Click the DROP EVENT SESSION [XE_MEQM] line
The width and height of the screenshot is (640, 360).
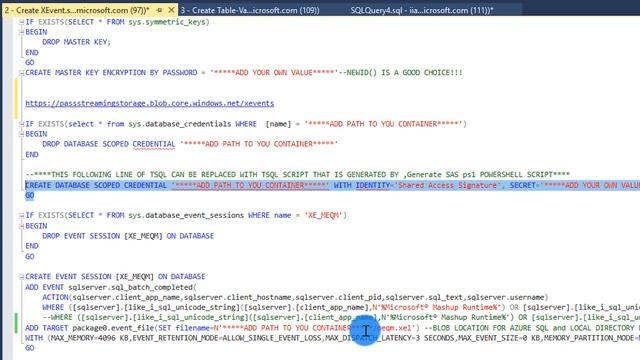coord(128,236)
